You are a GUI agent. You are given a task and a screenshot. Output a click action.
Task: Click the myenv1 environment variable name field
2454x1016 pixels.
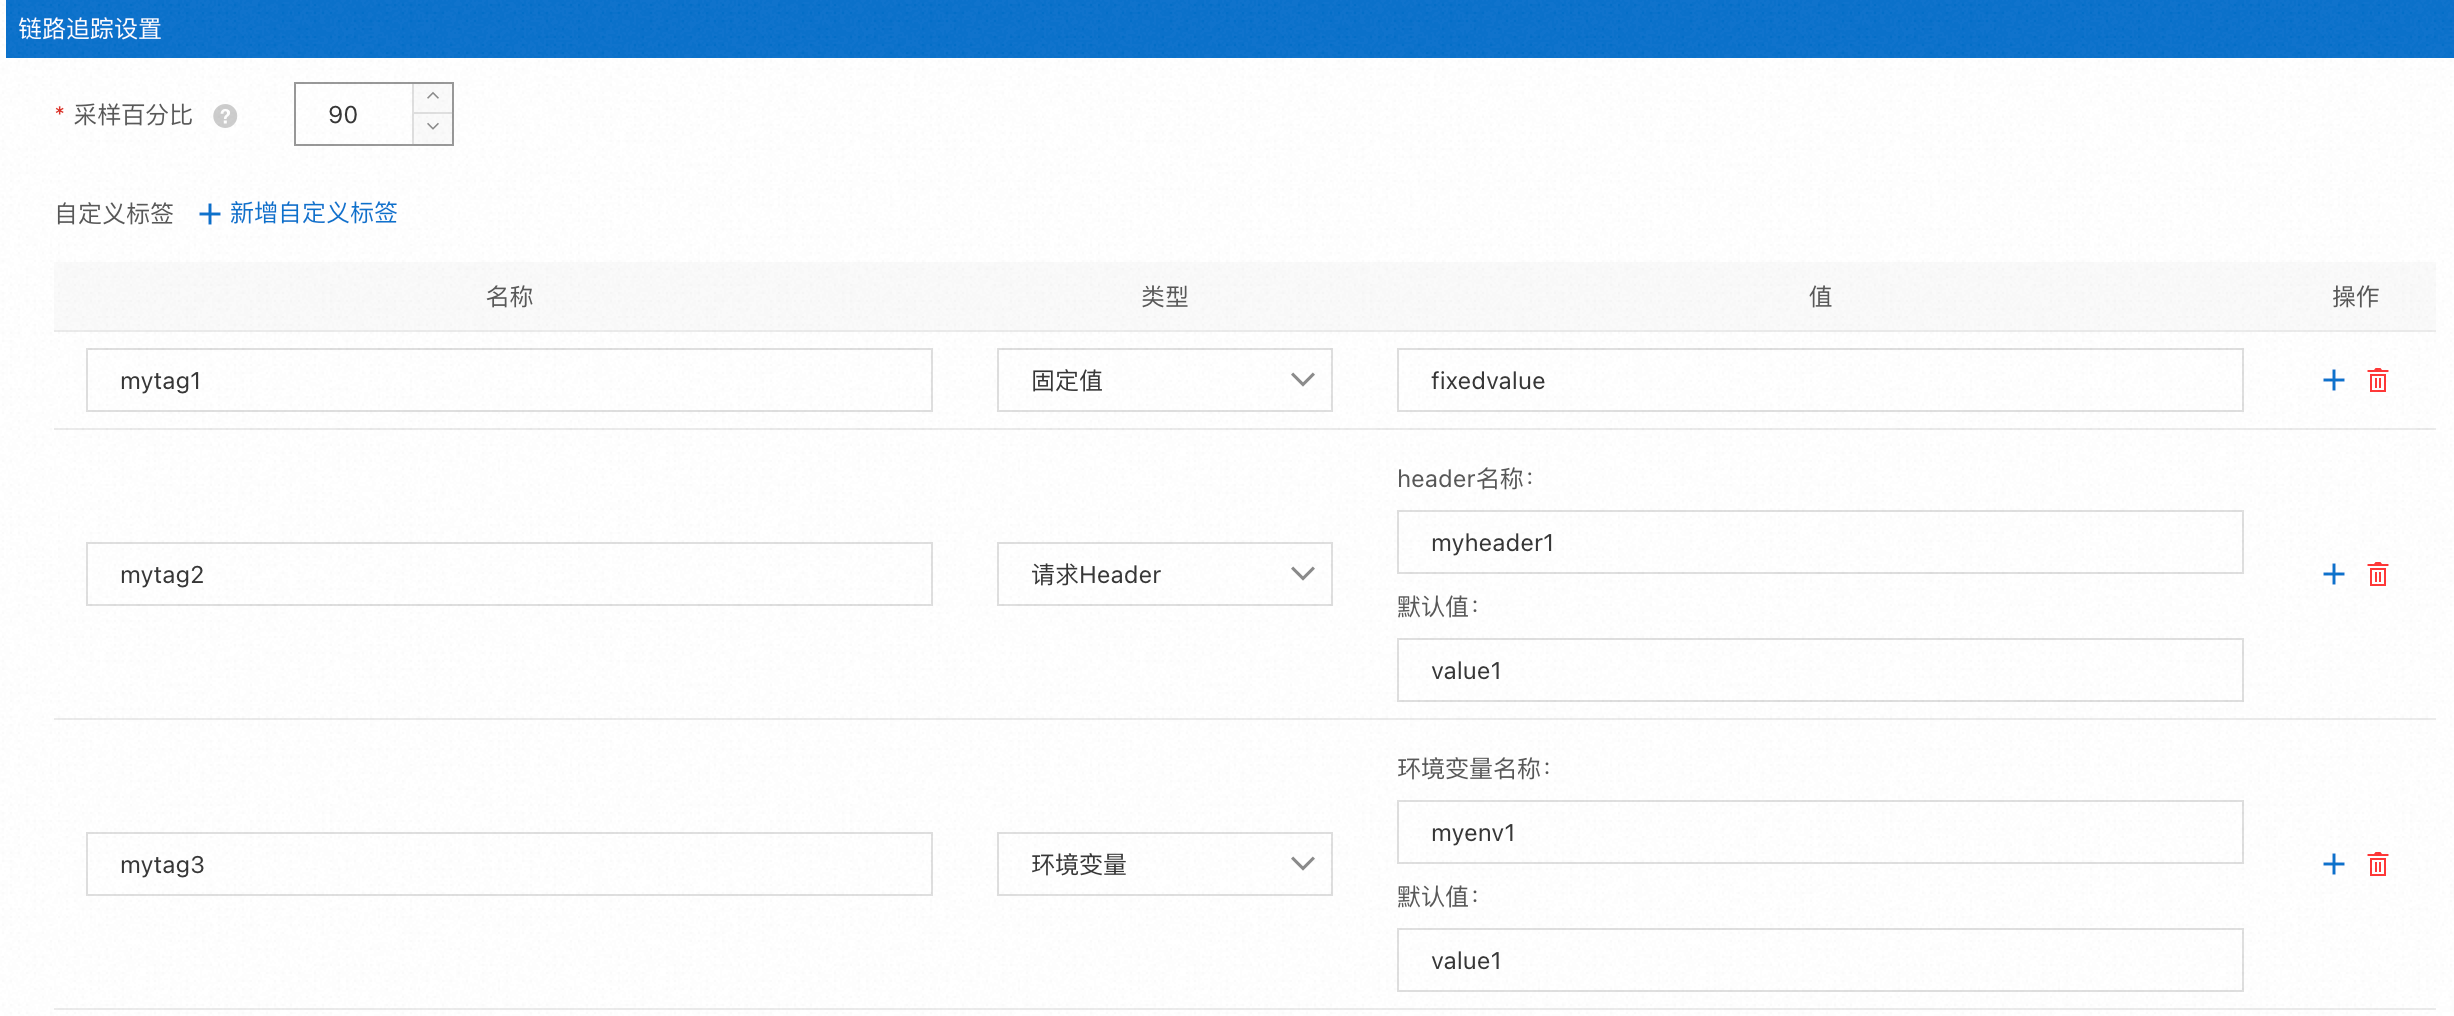[x=1819, y=831]
